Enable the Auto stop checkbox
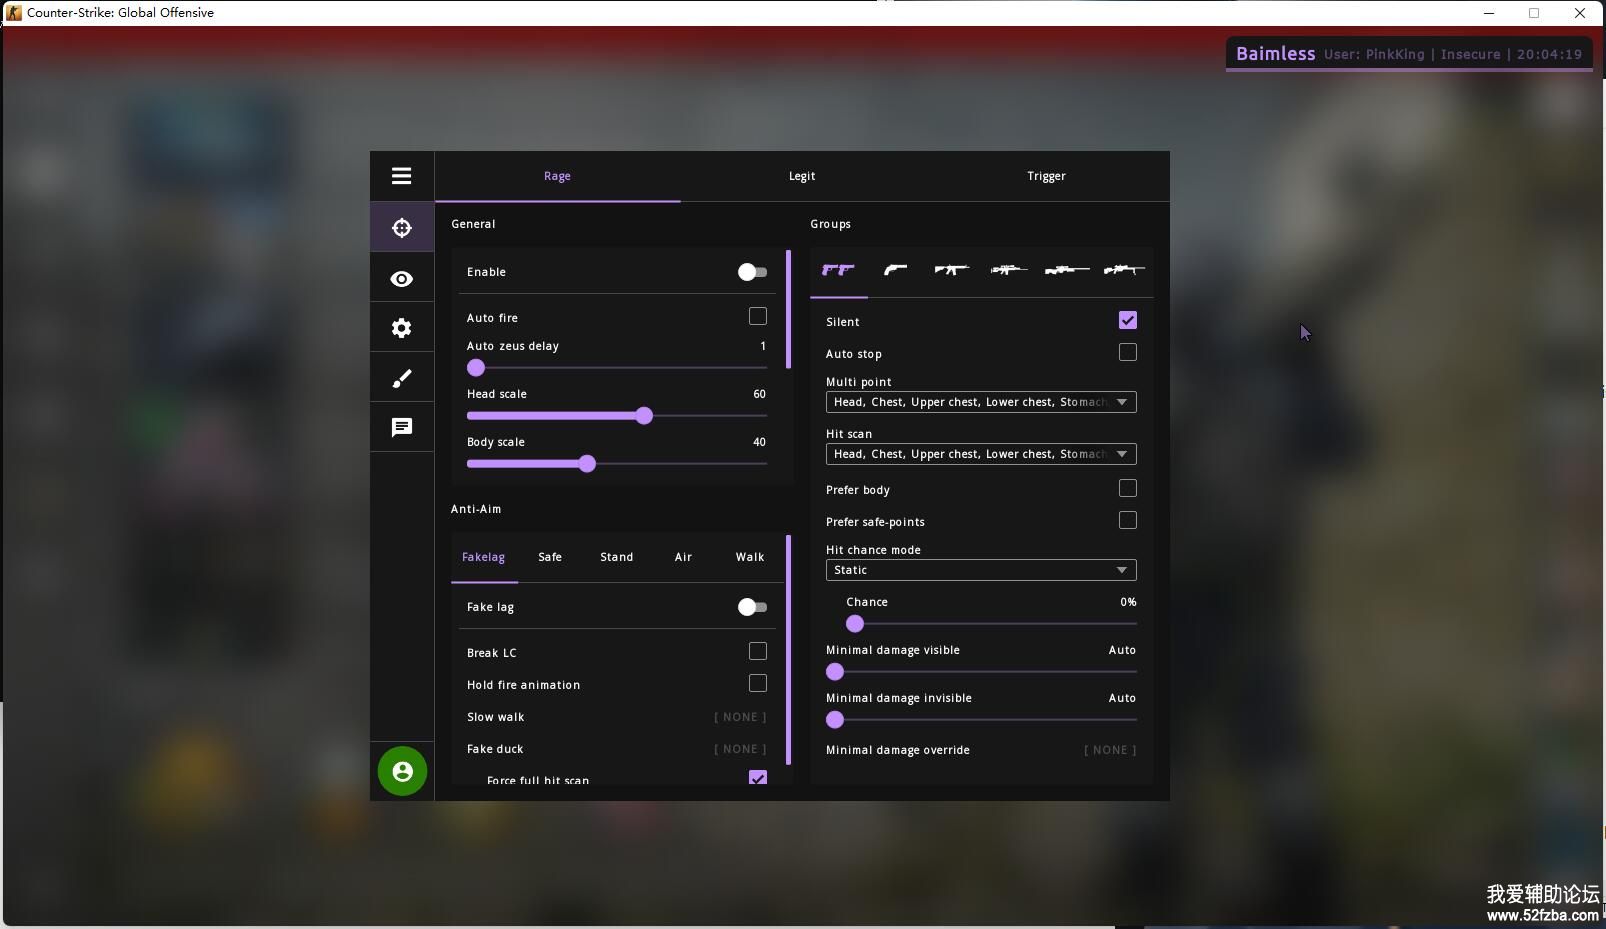 [x=1128, y=352]
